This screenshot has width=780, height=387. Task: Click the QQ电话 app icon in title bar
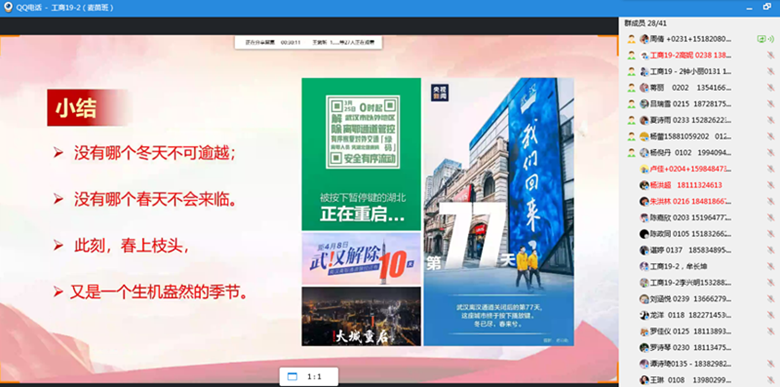pyautogui.click(x=8, y=7)
